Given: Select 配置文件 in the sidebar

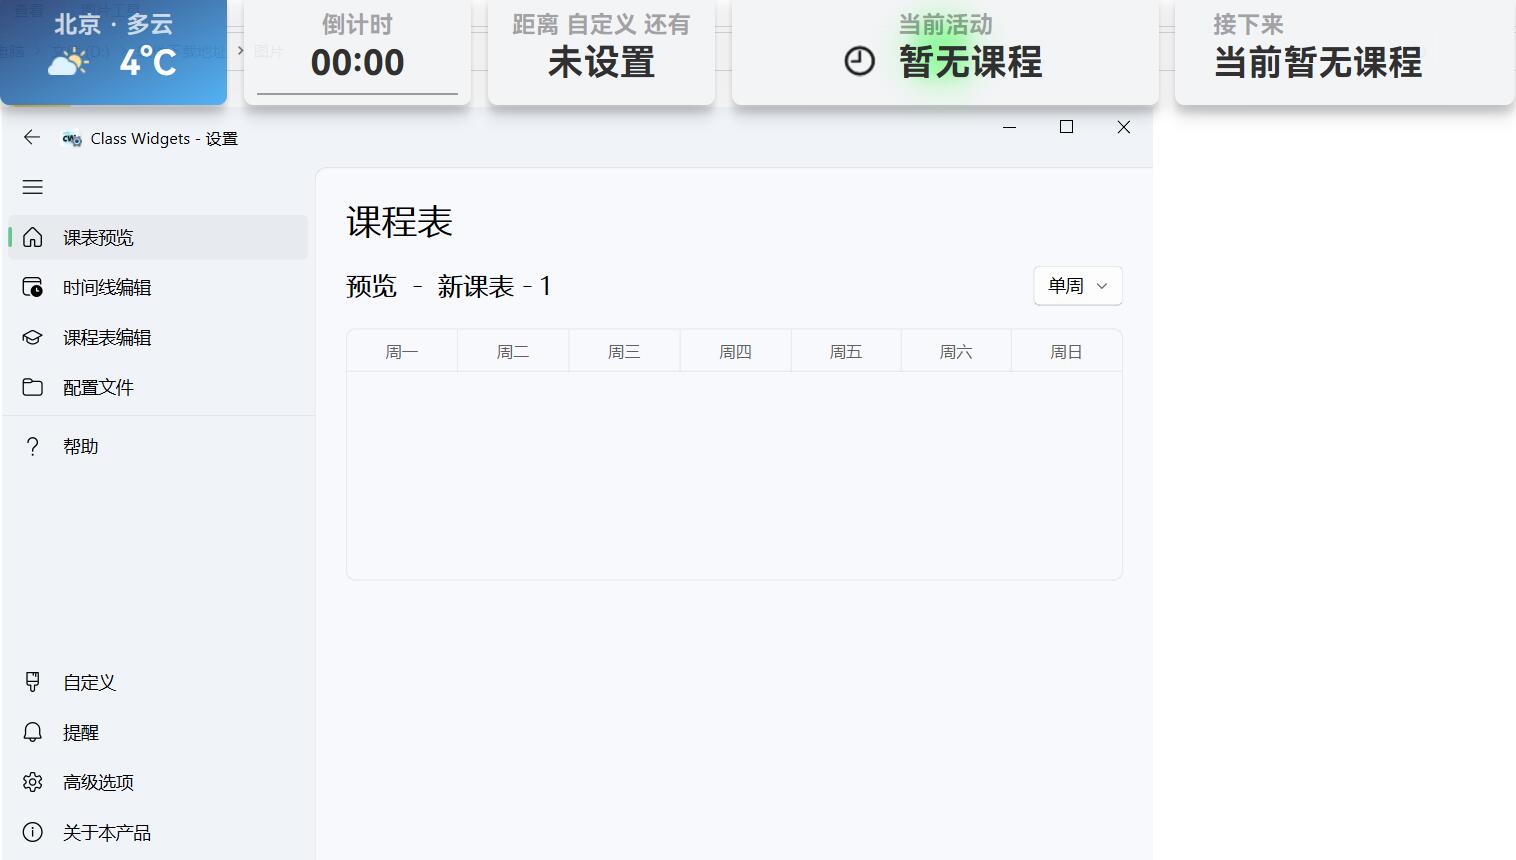Looking at the screenshot, I should coord(158,387).
